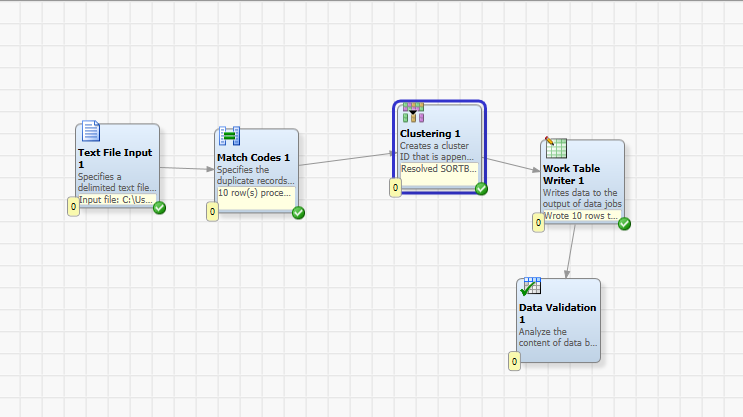Click green status check on Text File Input 1
This screenshot has height=417, width=743.
[159, 208]
